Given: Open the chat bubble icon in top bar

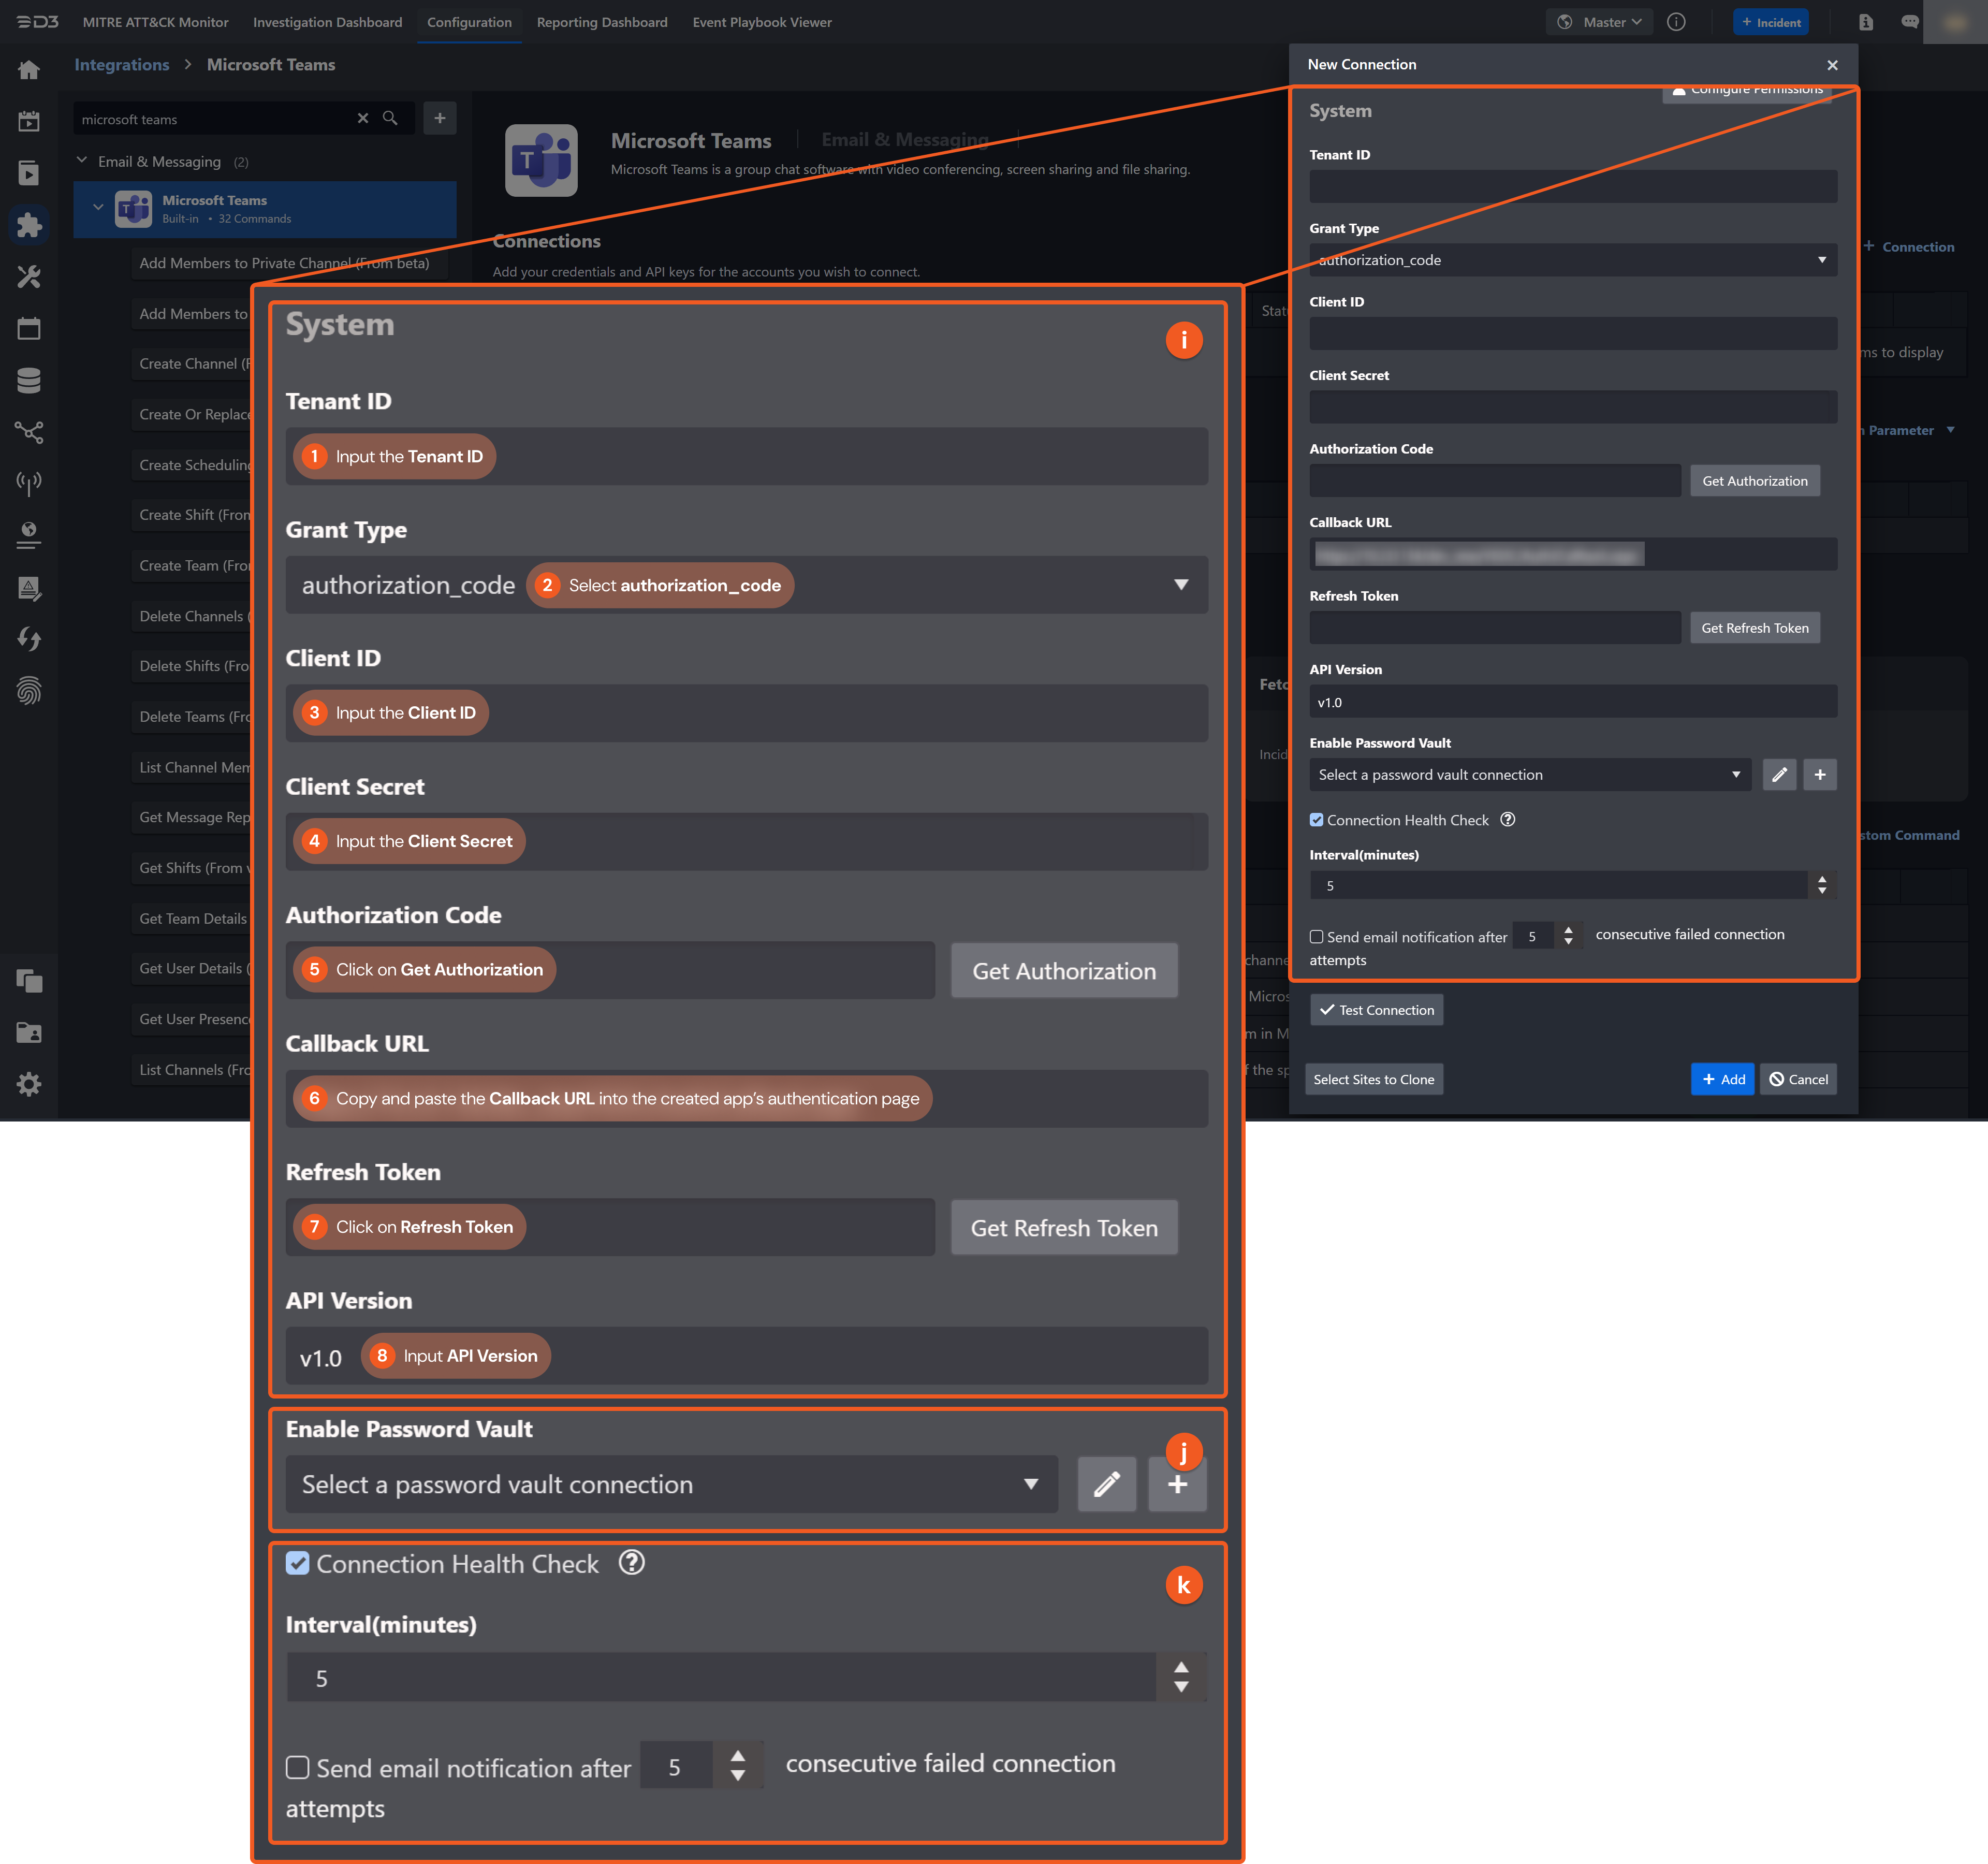Looking at the screenshot, I should [1909, 22].
